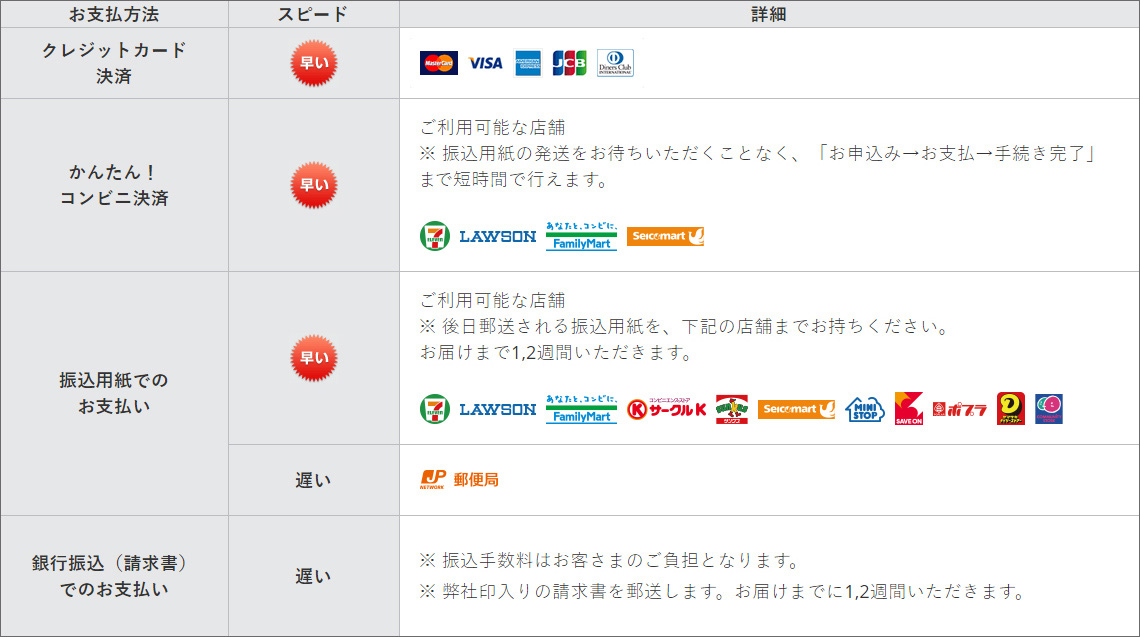
Task: Click the MasterCard logo
Action: [438, 63]
